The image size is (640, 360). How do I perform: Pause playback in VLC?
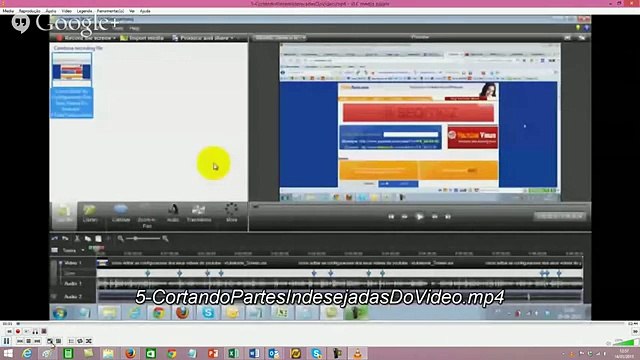[x=7, y=341]
